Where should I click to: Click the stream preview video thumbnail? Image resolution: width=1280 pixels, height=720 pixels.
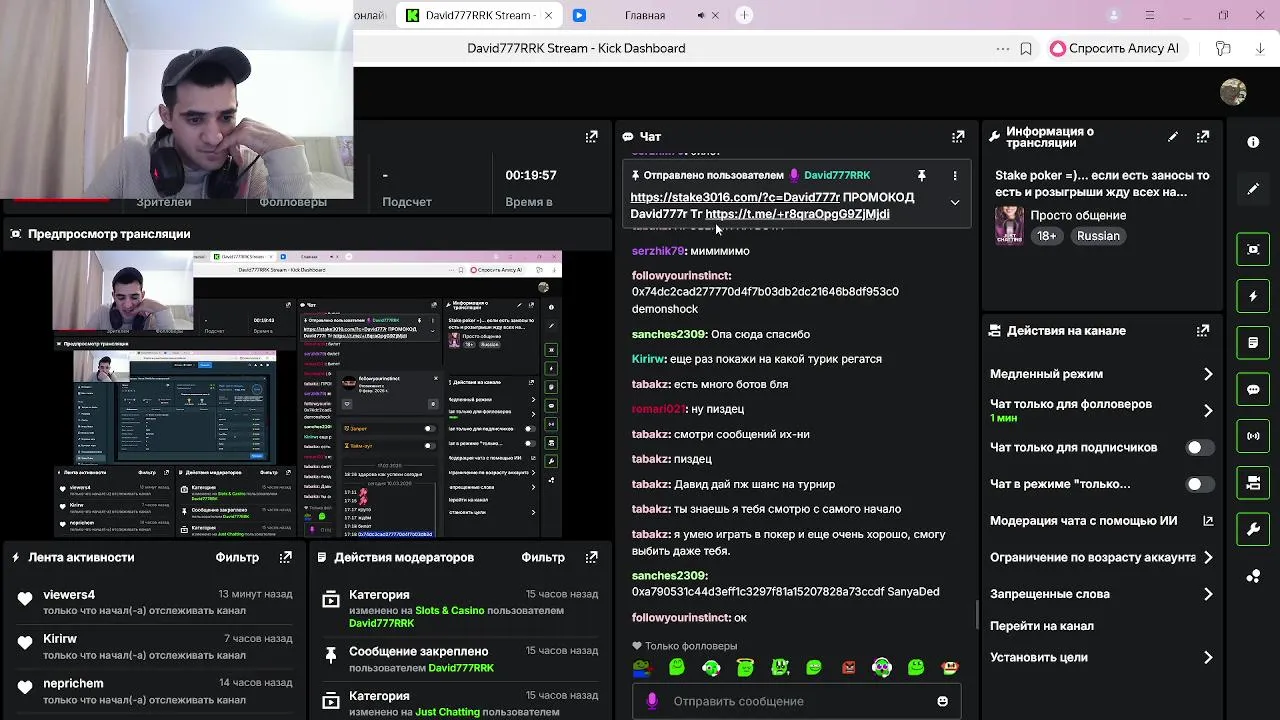click(x=307, y=394)
